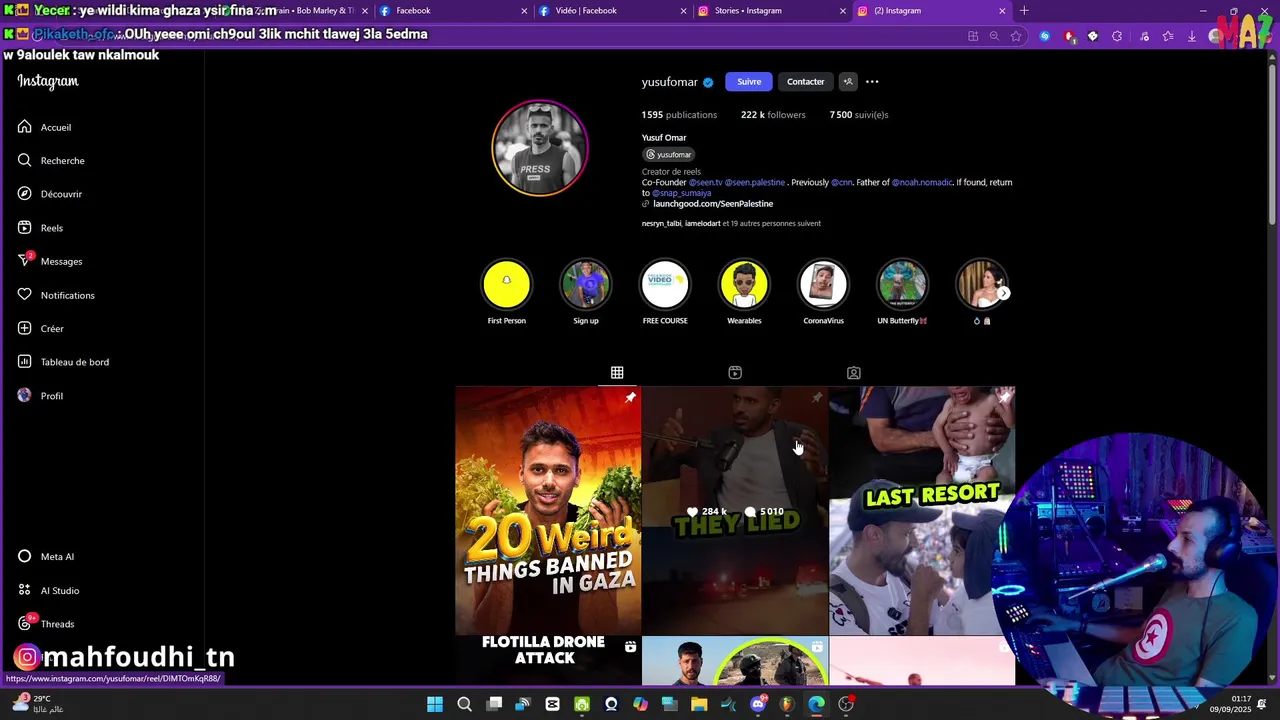Open the FREE COURSE highlight
This screenshot has width=1280, height=720.
[665, 284]
